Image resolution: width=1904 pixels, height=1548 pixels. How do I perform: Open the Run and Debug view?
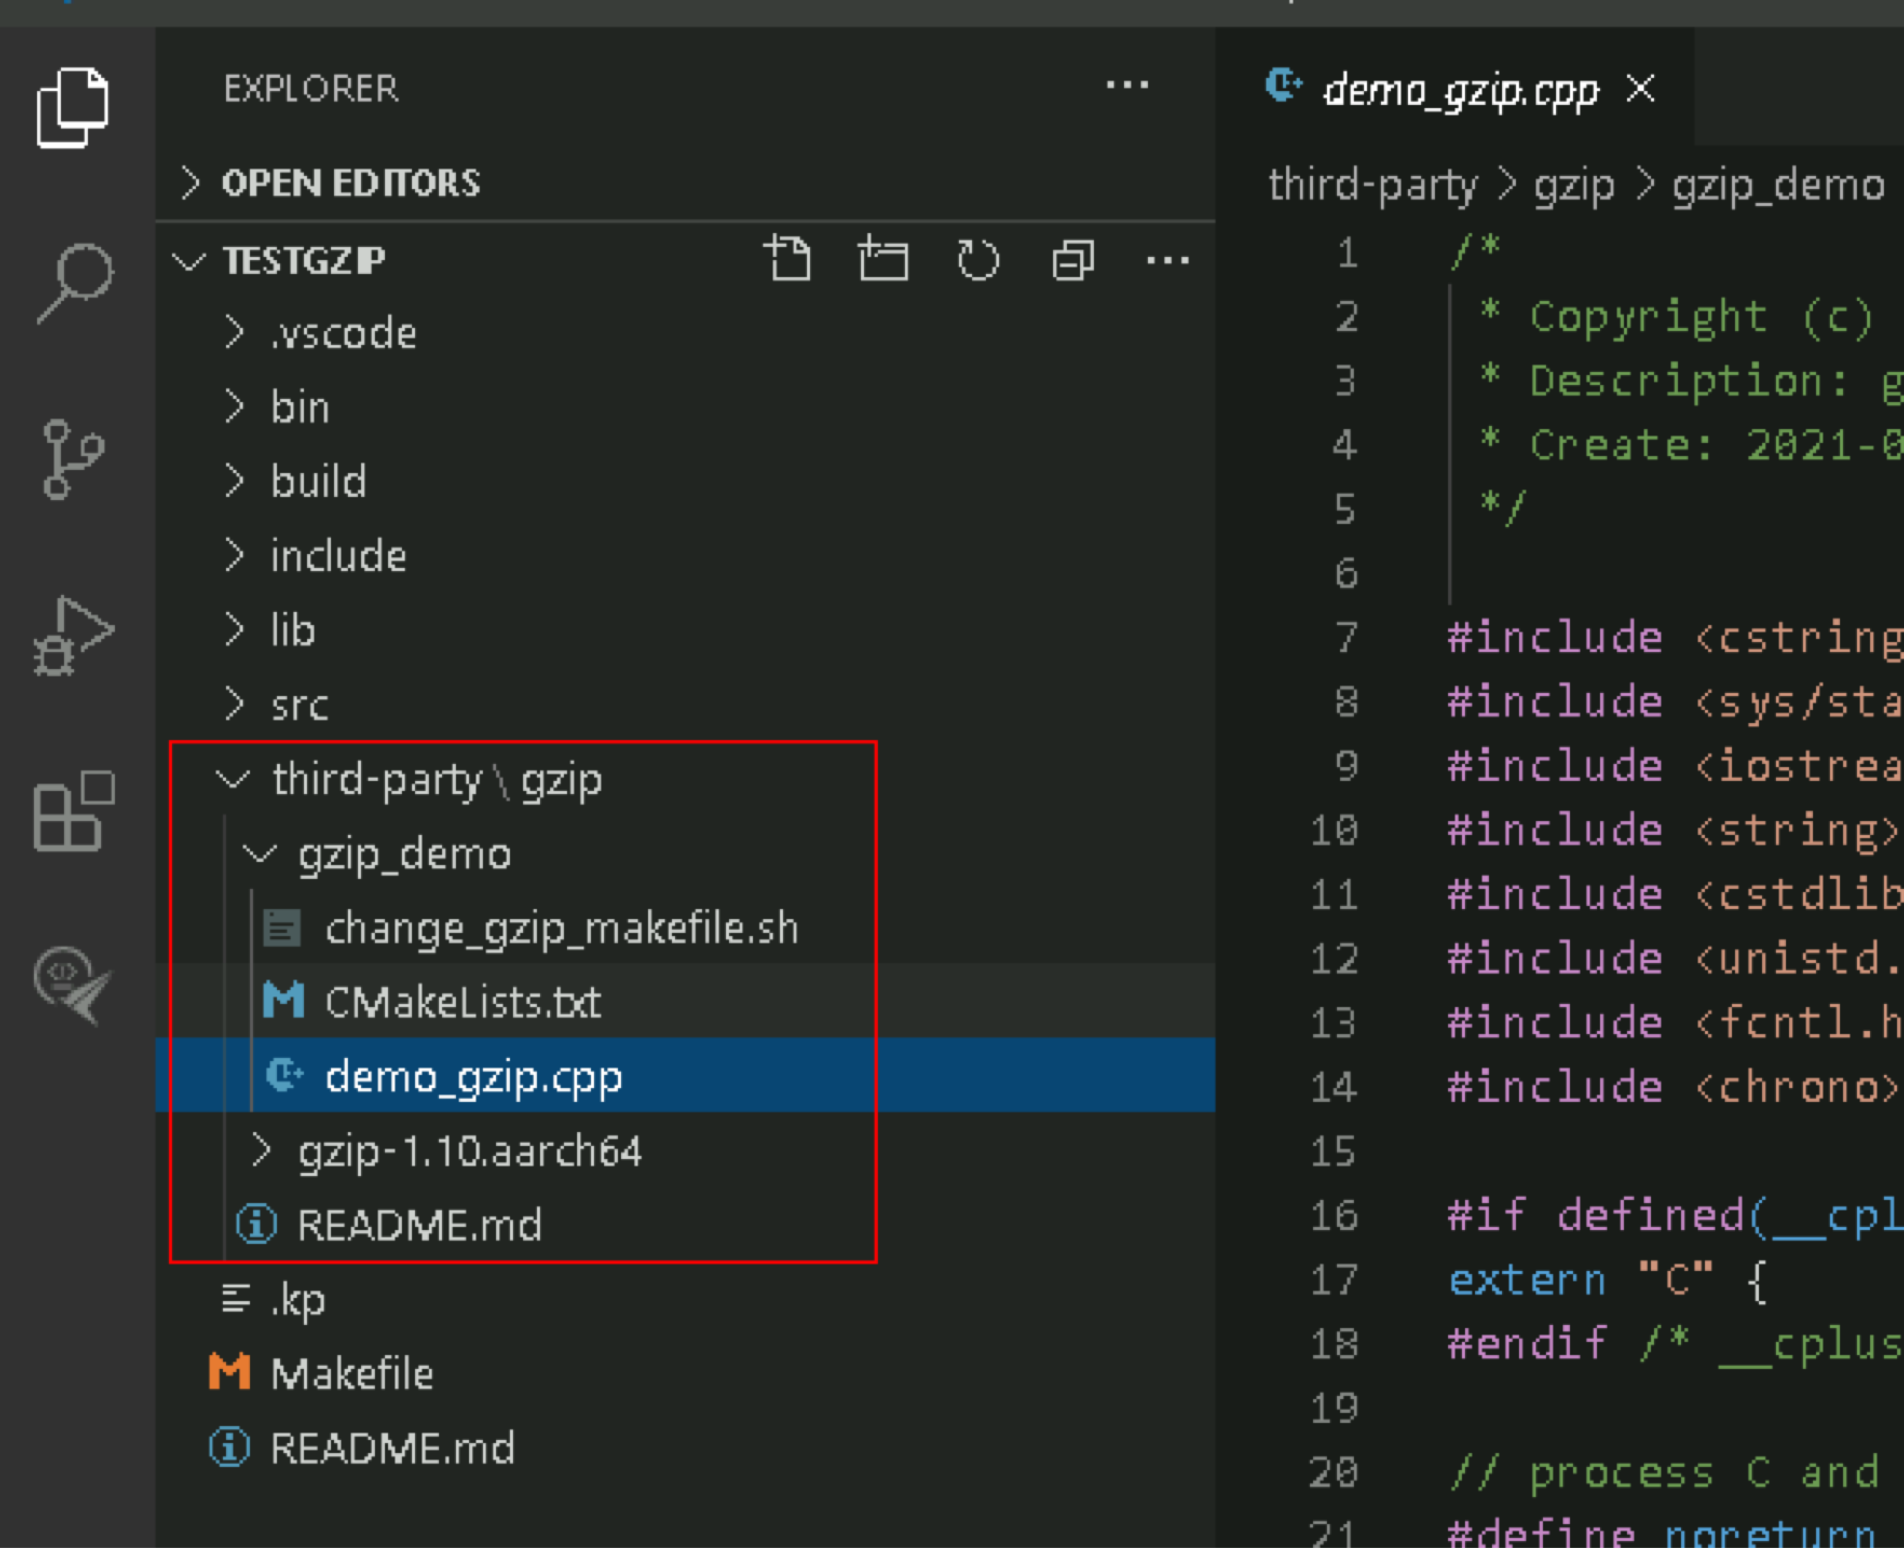point(74,636)
